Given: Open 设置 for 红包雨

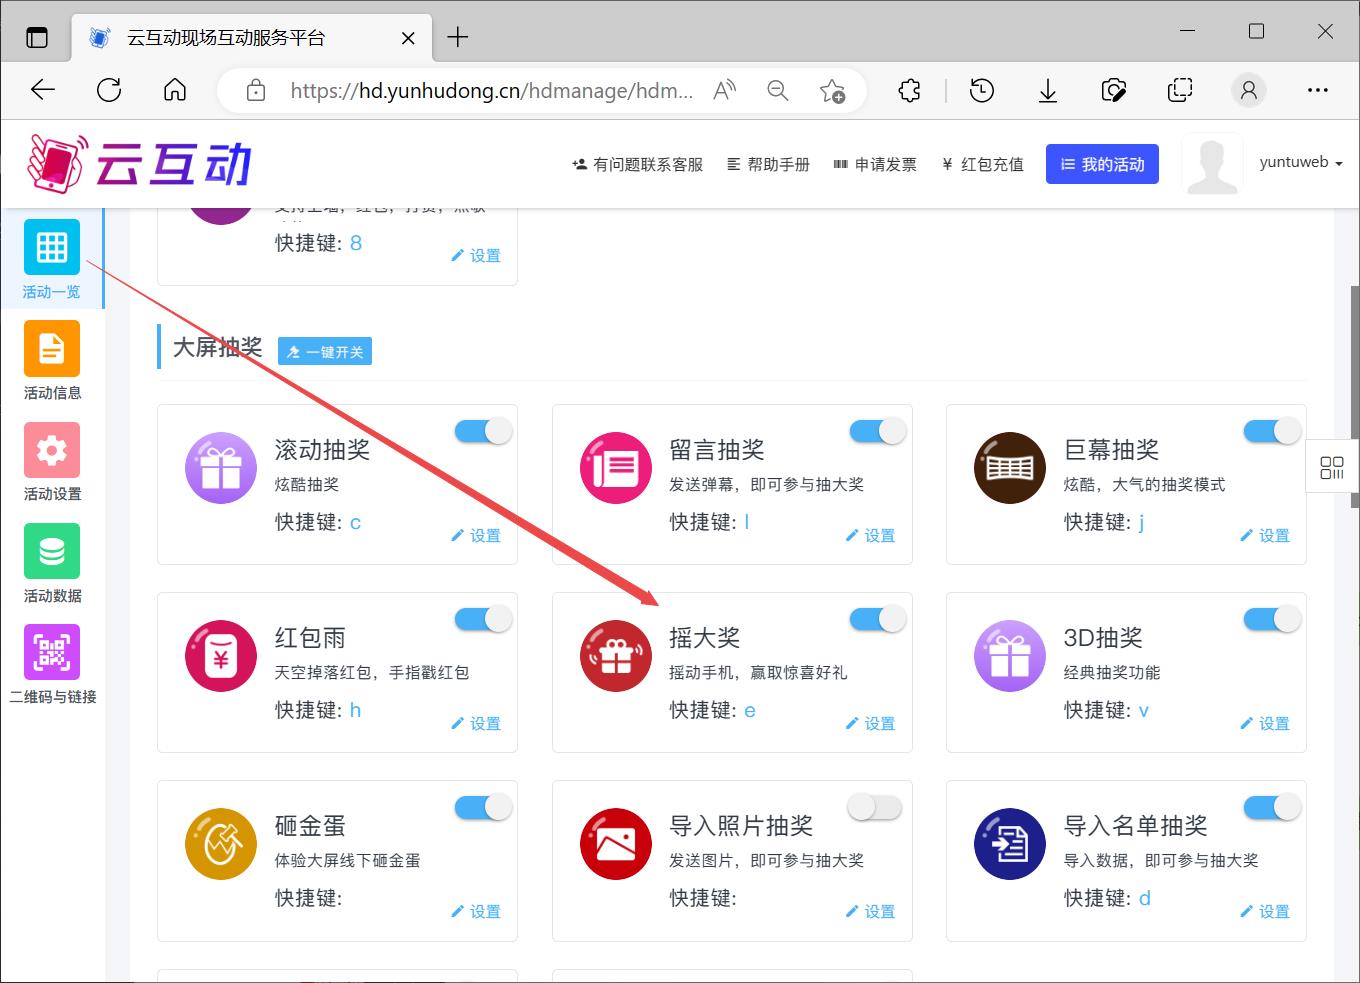Looking at the screenshot, I should coord(476,724).
